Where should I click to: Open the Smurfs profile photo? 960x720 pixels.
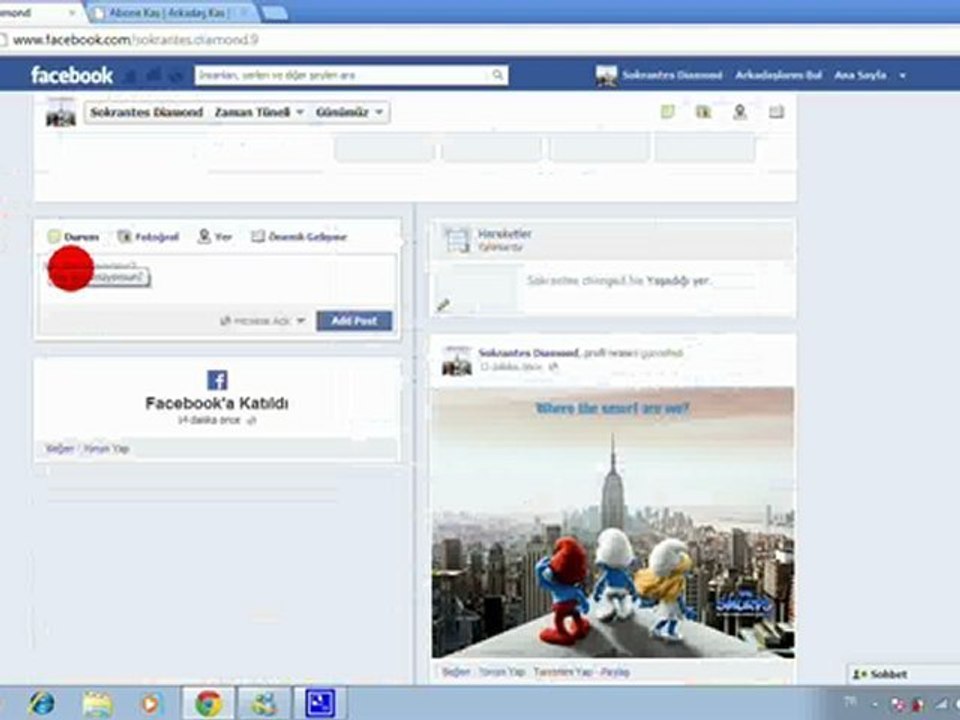pyautogui.click(x=613, y=522)
